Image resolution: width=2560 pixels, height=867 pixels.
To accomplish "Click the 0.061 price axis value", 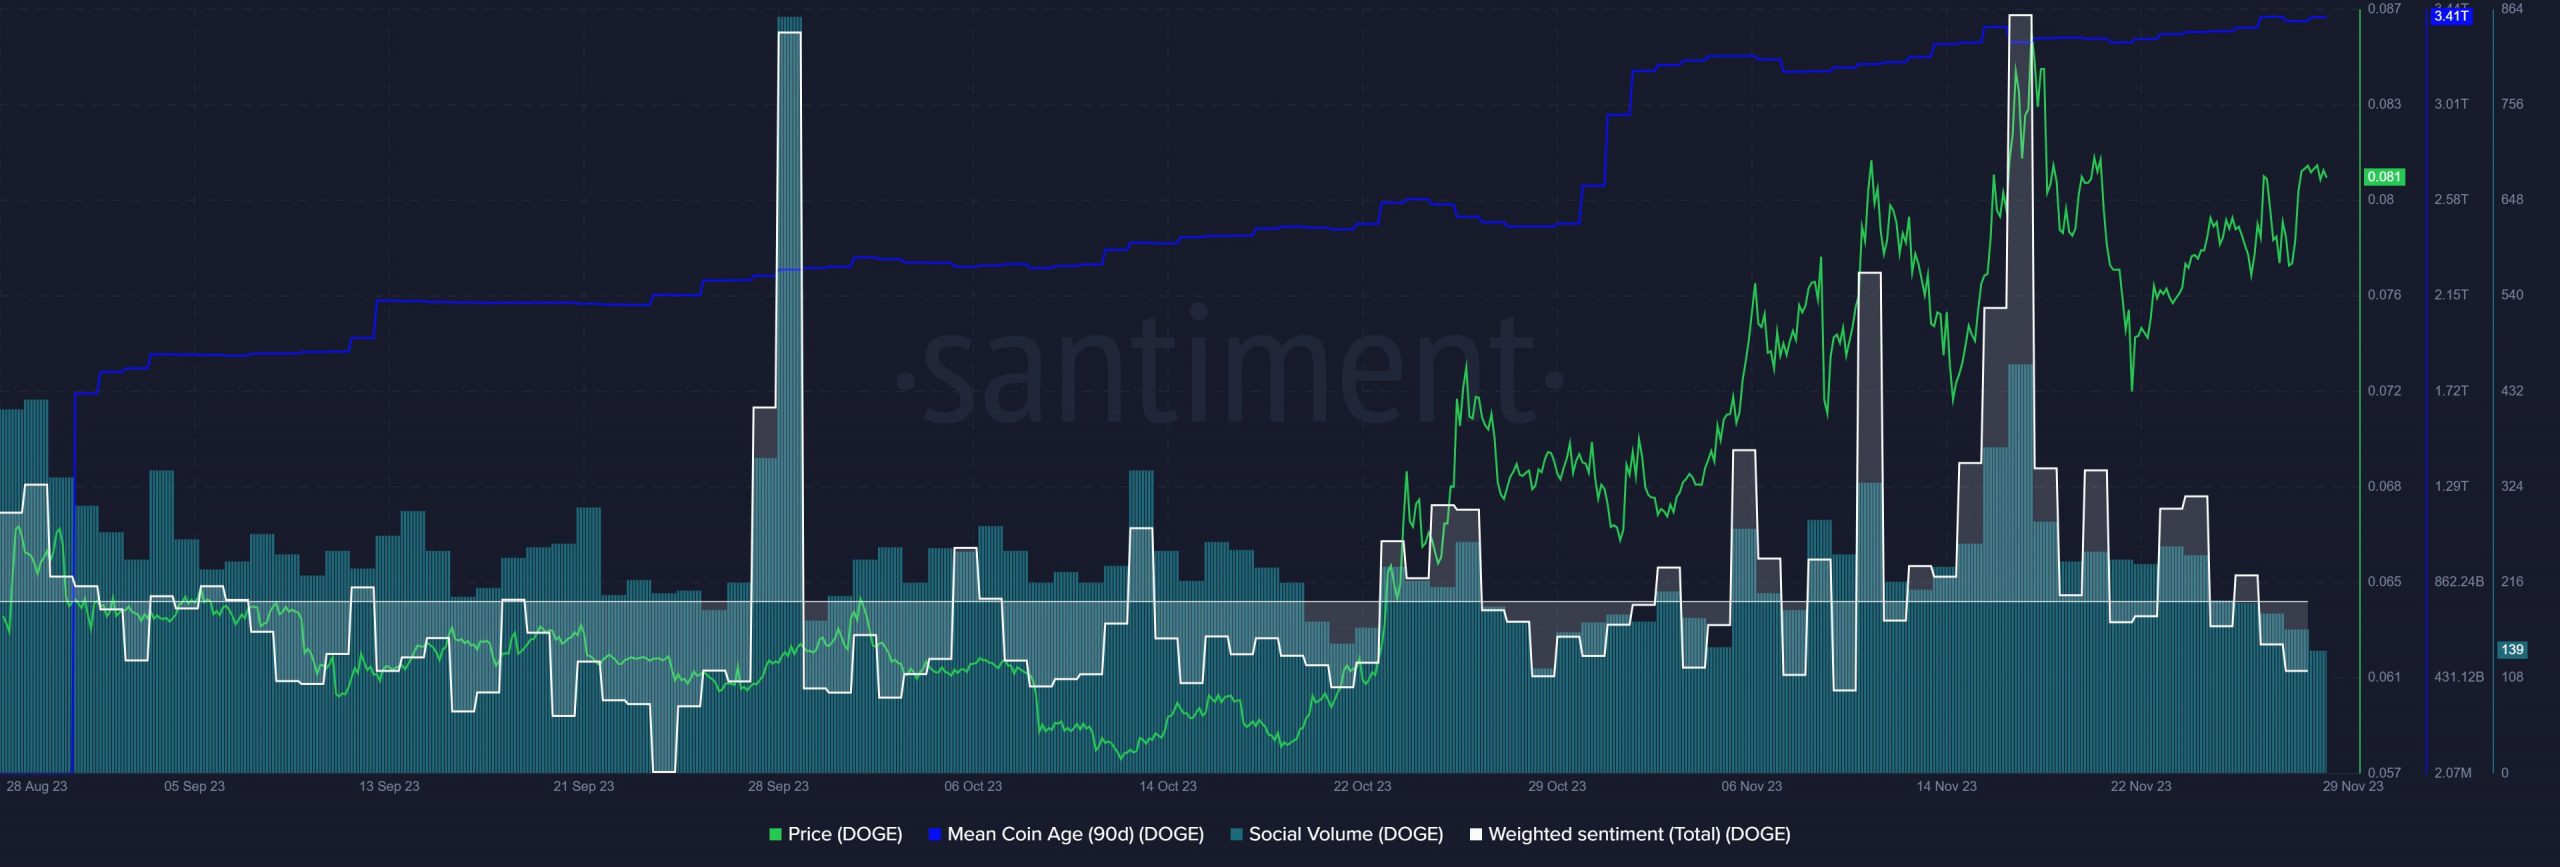I will tap(2384, 677).
